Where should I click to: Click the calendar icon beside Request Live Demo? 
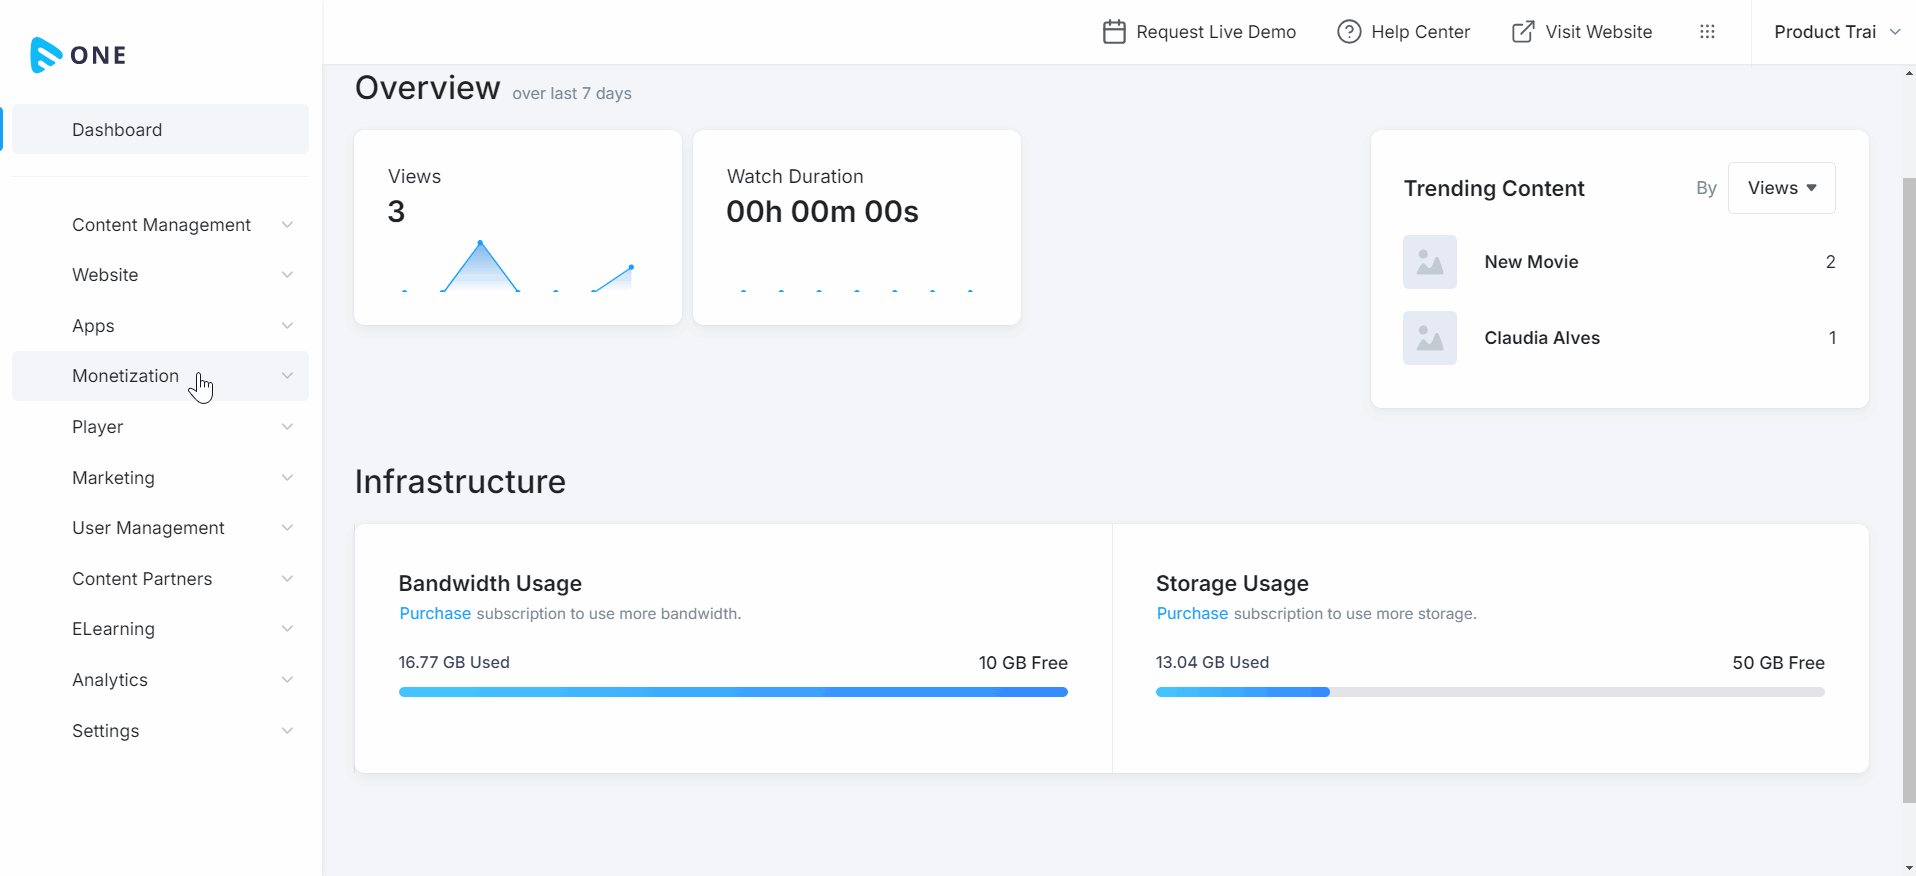click(x=1113, y=32)
